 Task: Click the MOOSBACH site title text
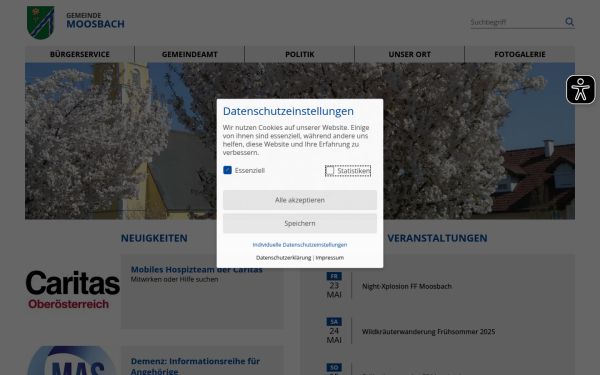[x=95, y=24]
